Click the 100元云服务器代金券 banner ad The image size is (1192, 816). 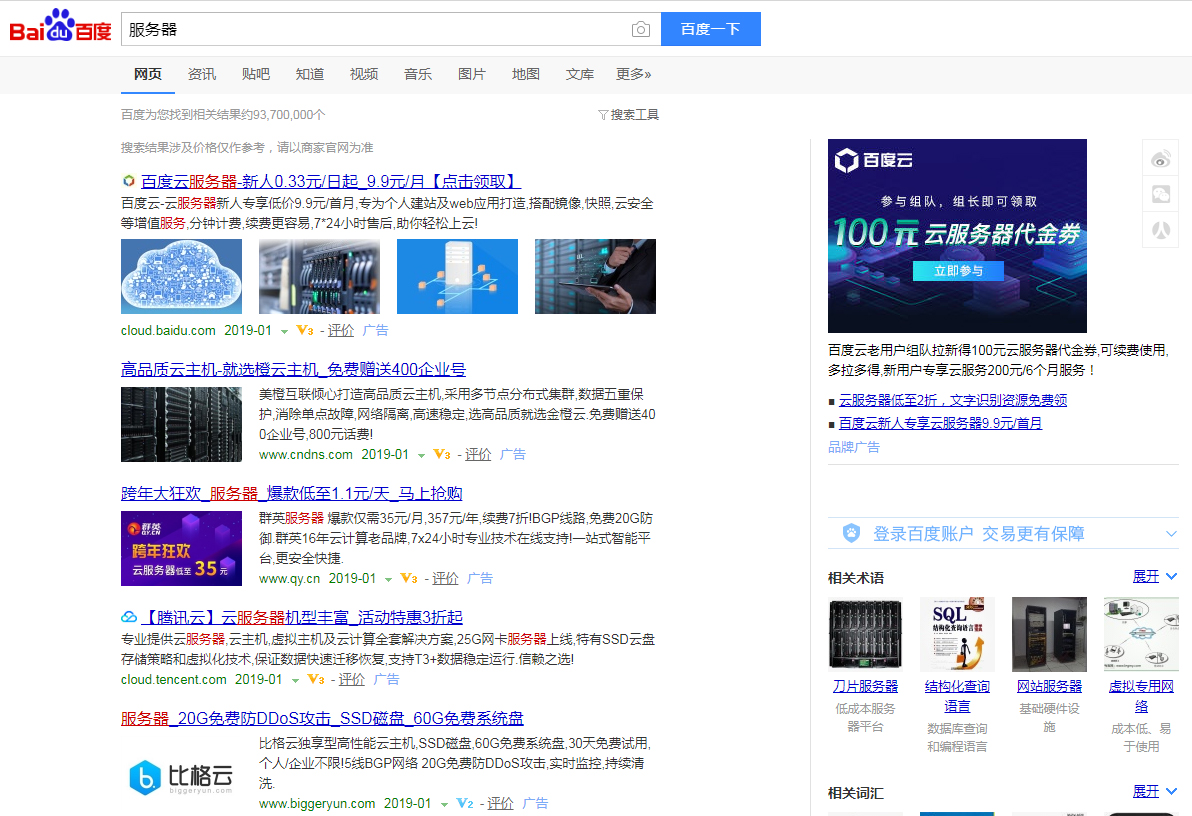click(957, 236)
